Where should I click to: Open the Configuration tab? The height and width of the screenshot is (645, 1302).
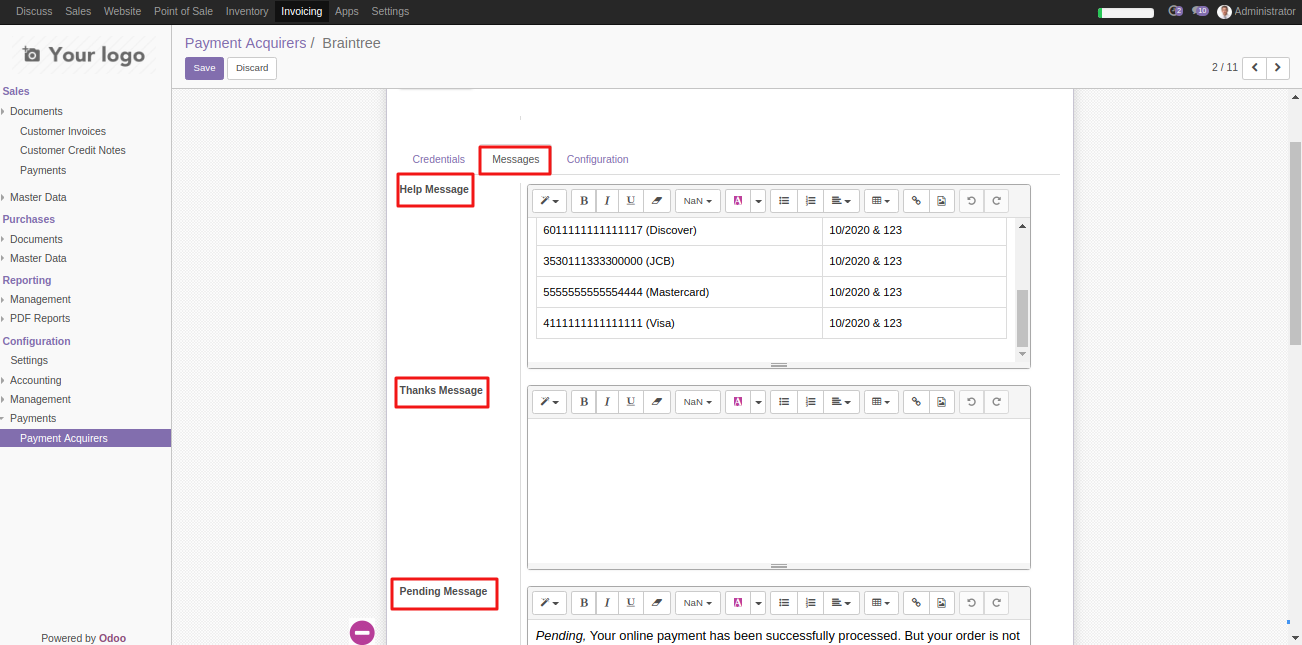(x=597, y=159)
